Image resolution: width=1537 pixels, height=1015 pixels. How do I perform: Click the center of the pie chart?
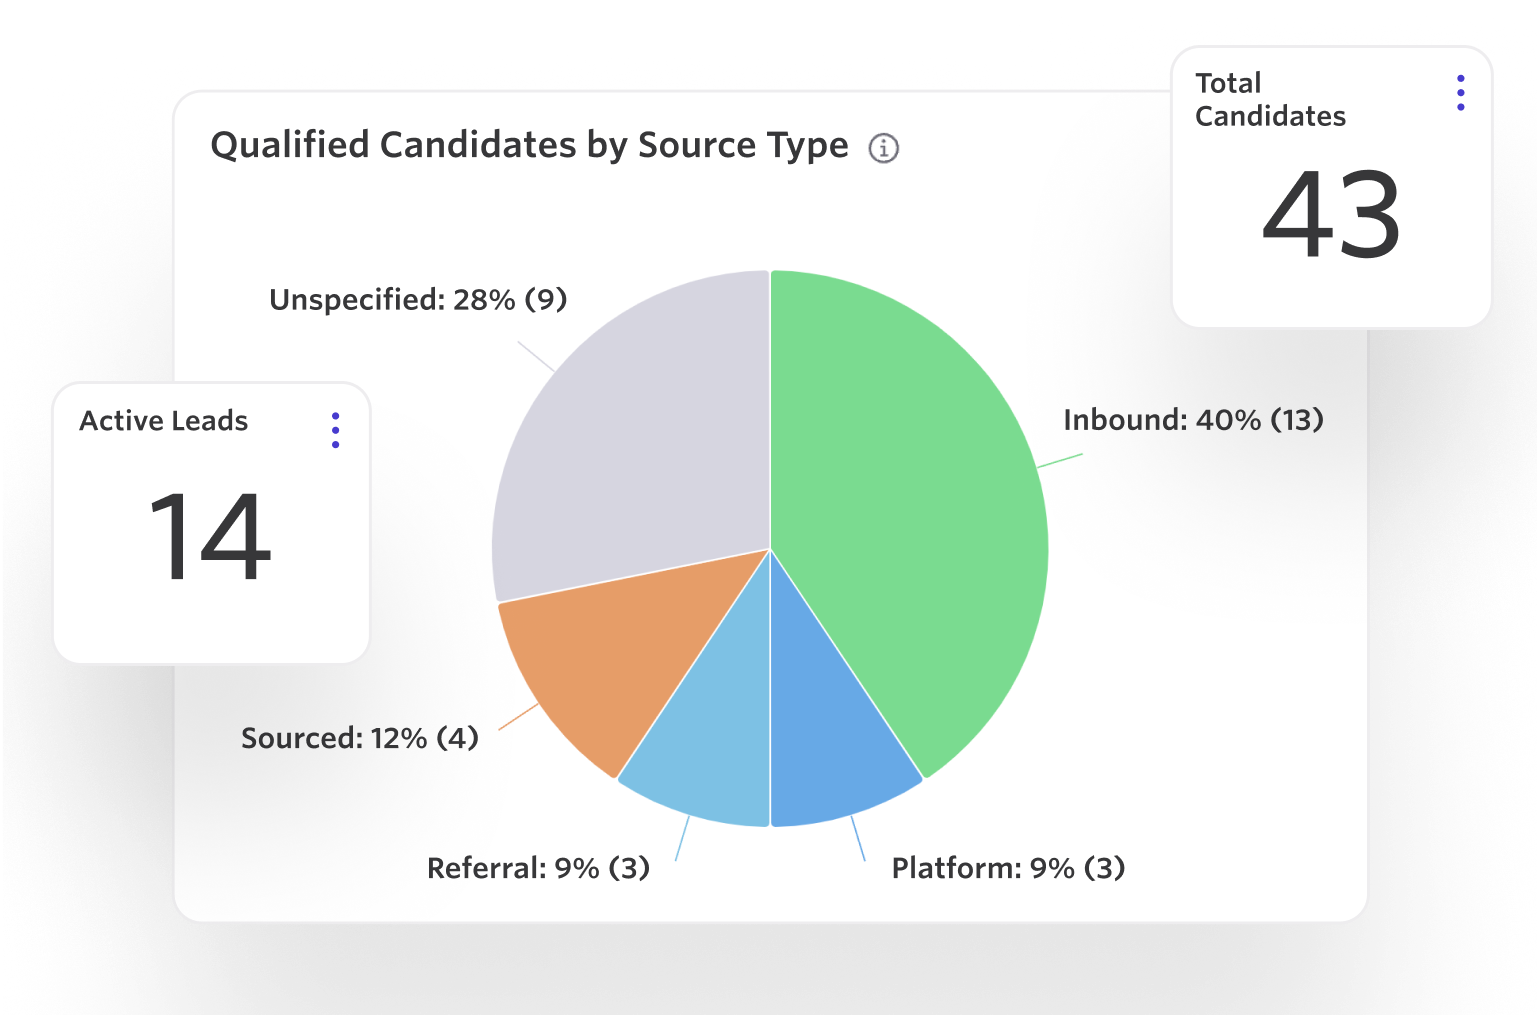(x=770, y=548)
